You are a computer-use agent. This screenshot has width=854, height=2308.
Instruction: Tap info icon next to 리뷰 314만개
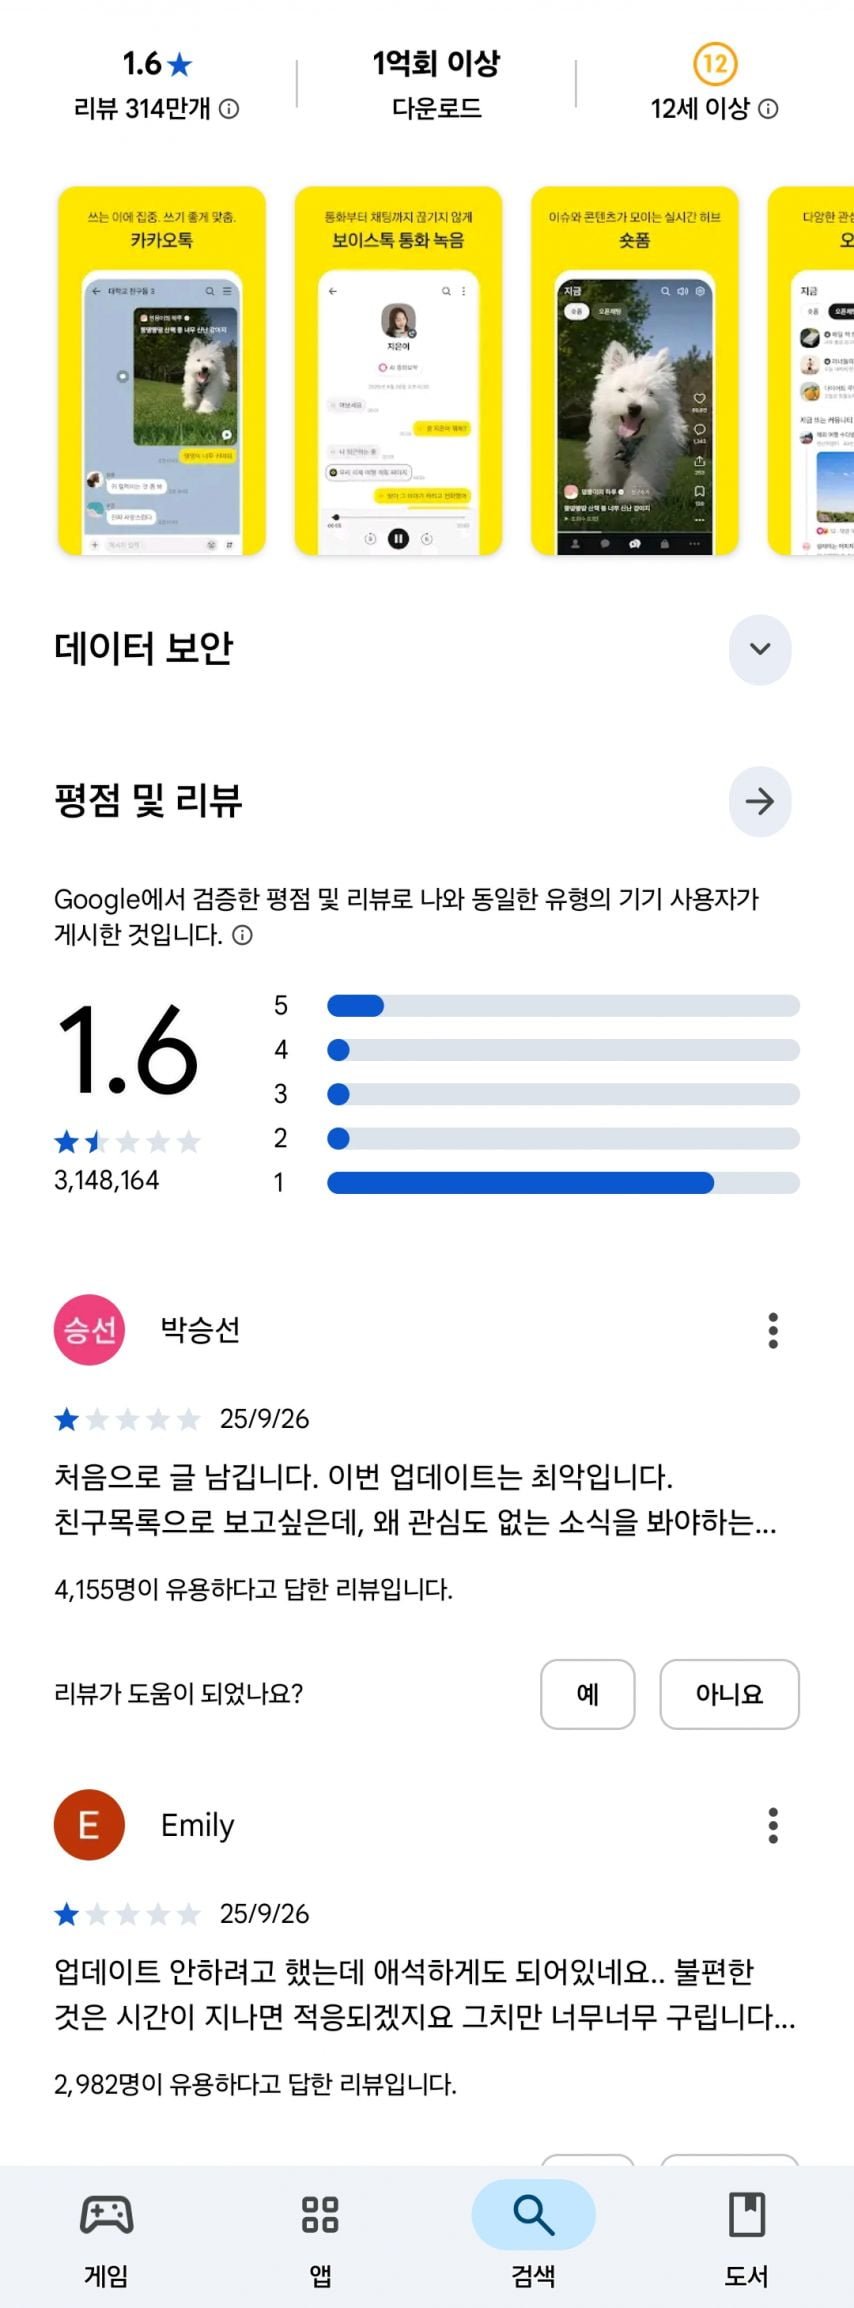tap(229, 109)
